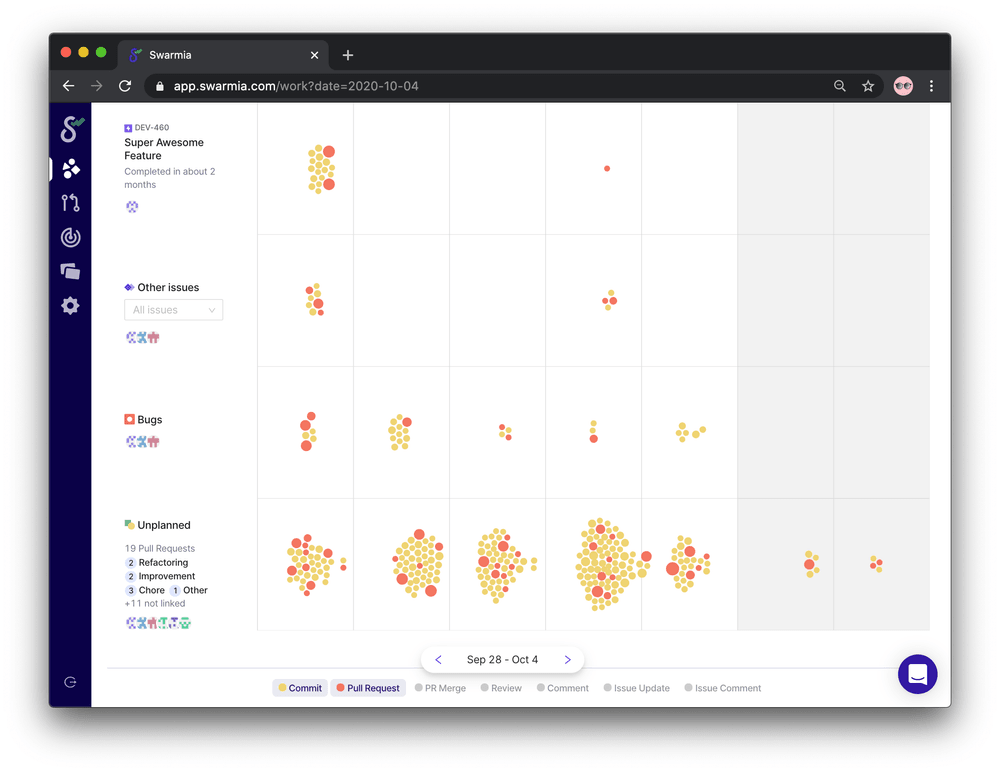
Task: Toggle the Commit filter in the legend
Action: [x=299, y=687]
